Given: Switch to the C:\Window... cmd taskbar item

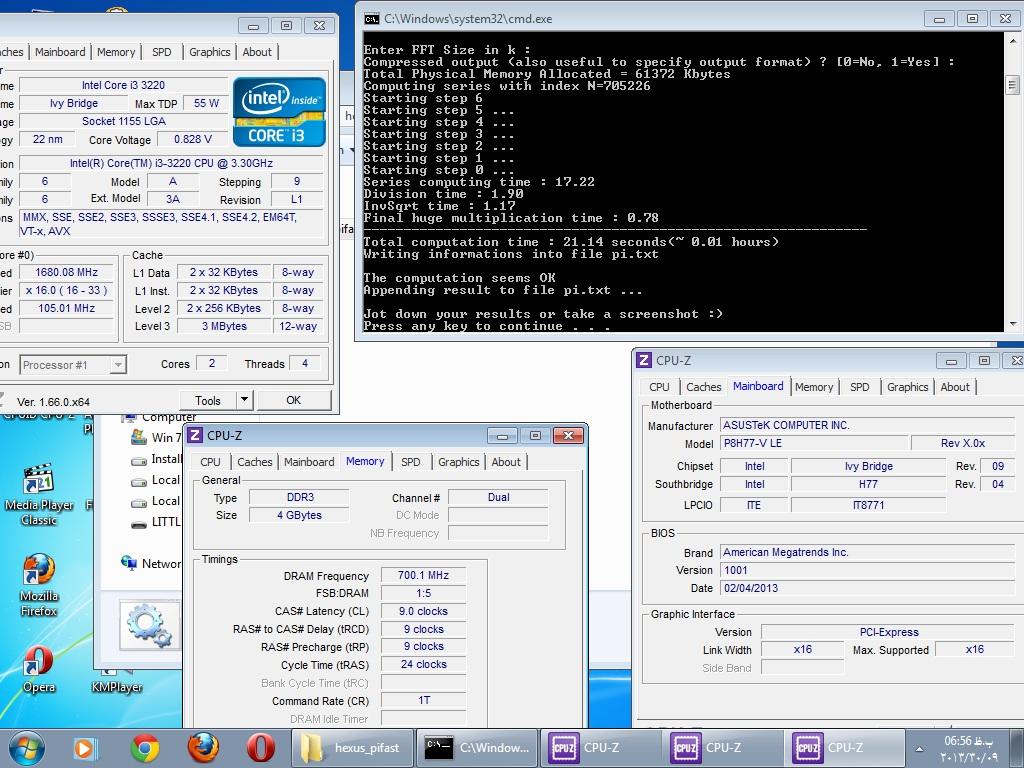Looking at the screenshot, I should [477, 748].
